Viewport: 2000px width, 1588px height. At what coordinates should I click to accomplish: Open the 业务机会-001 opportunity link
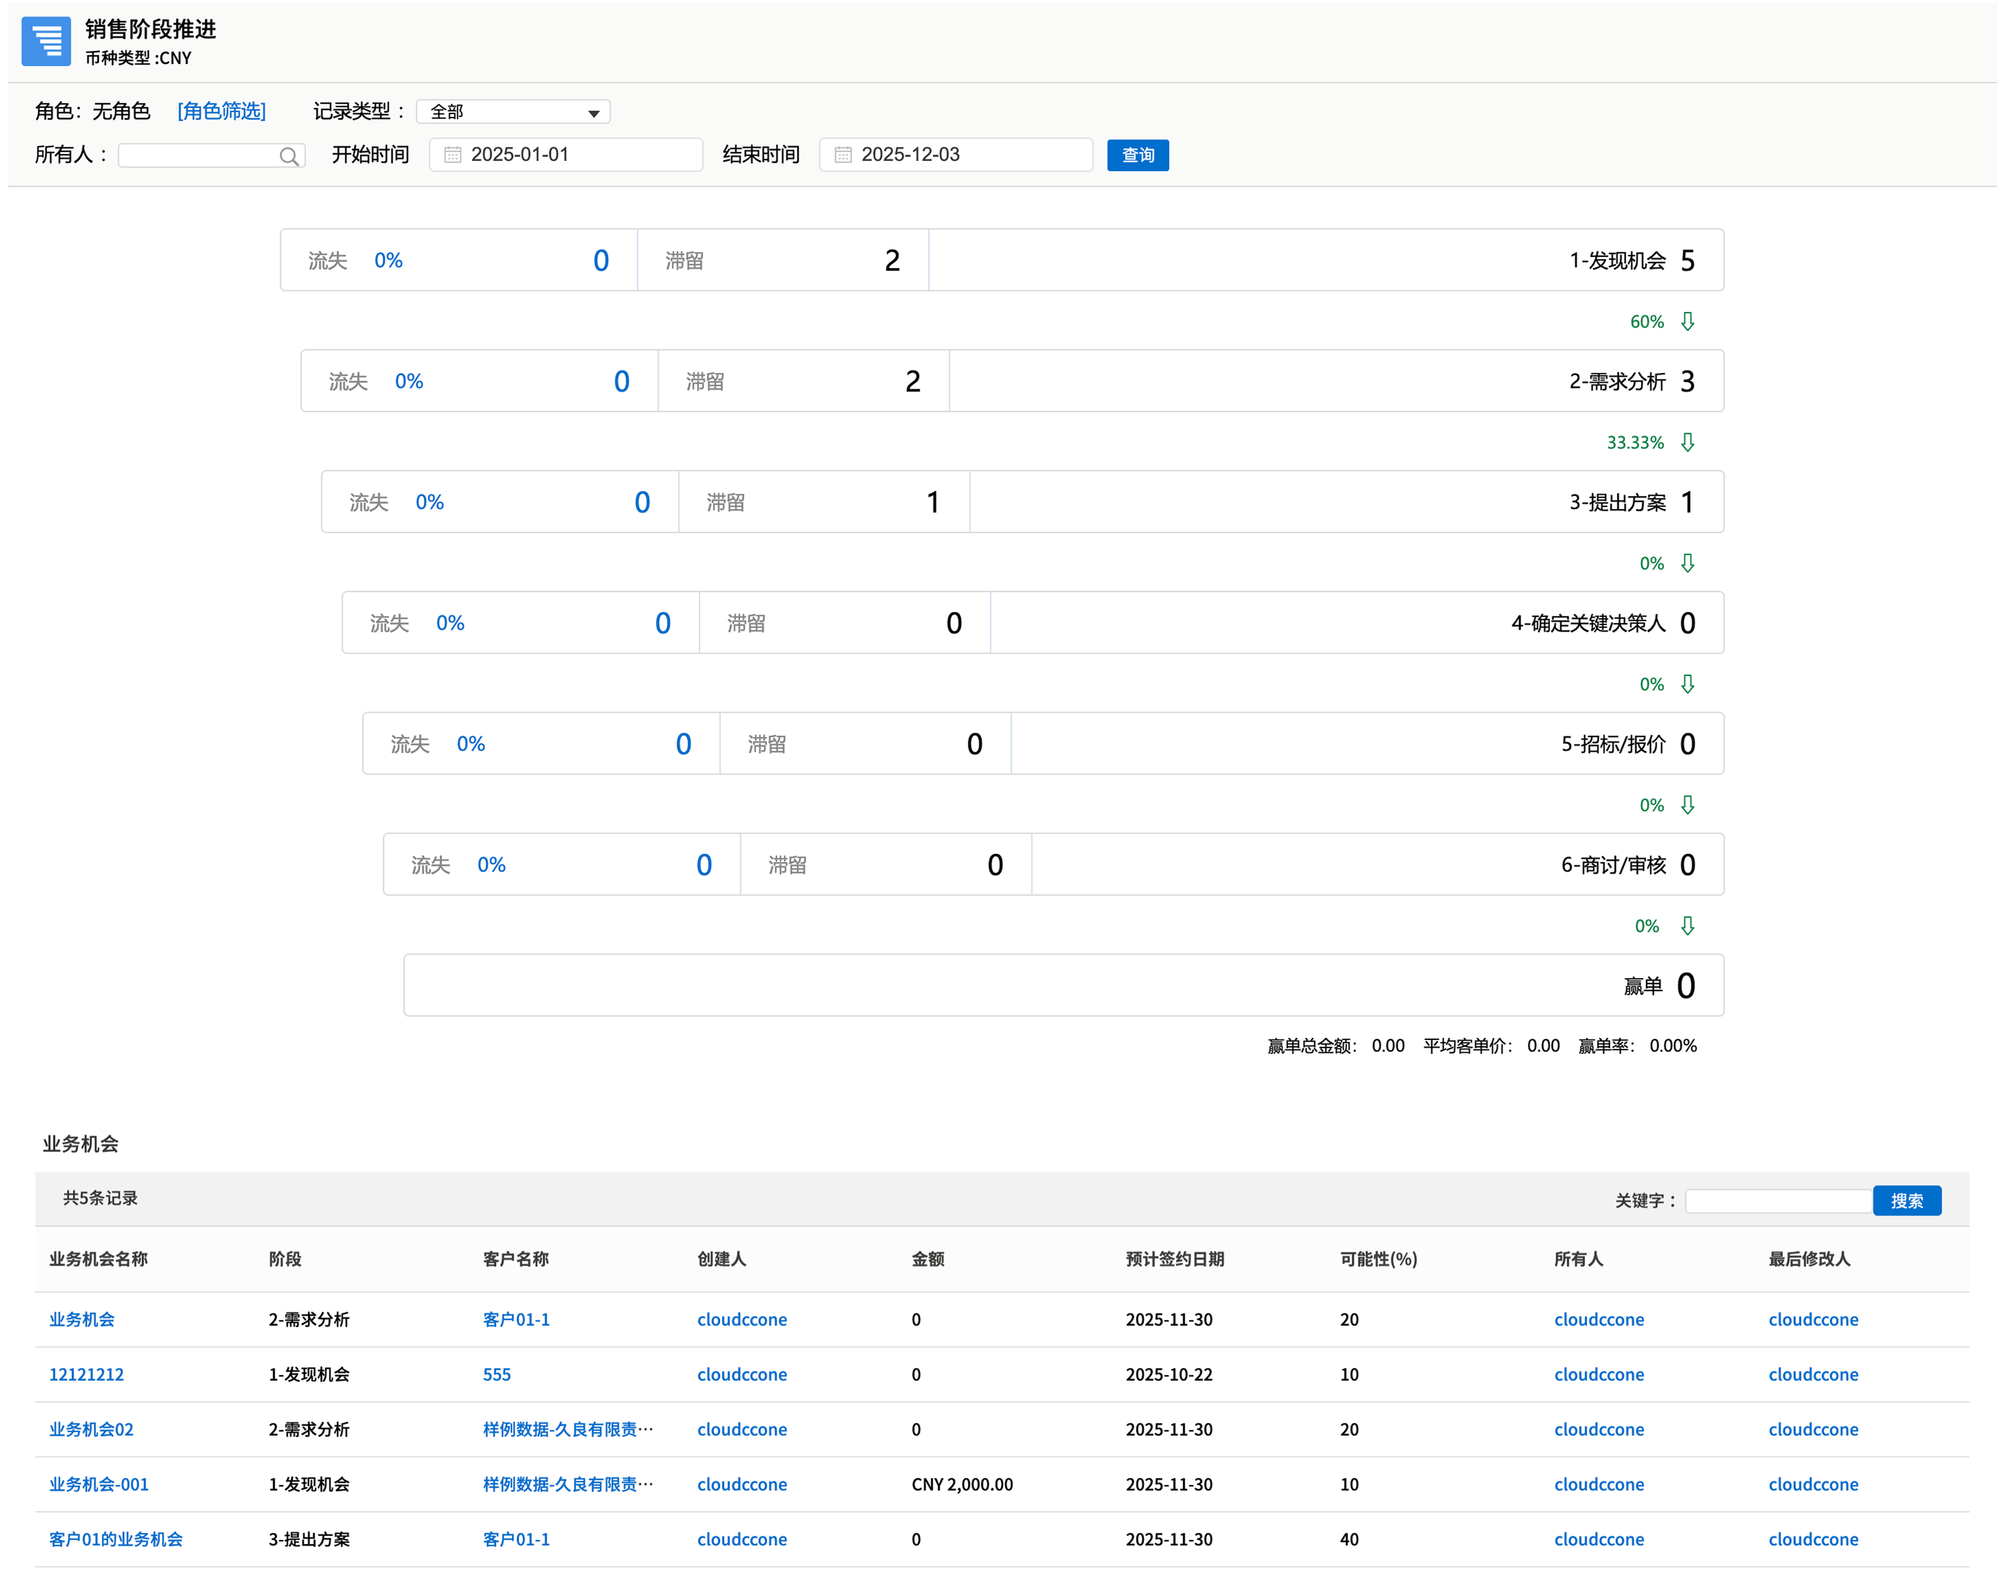click(99, 1484)
